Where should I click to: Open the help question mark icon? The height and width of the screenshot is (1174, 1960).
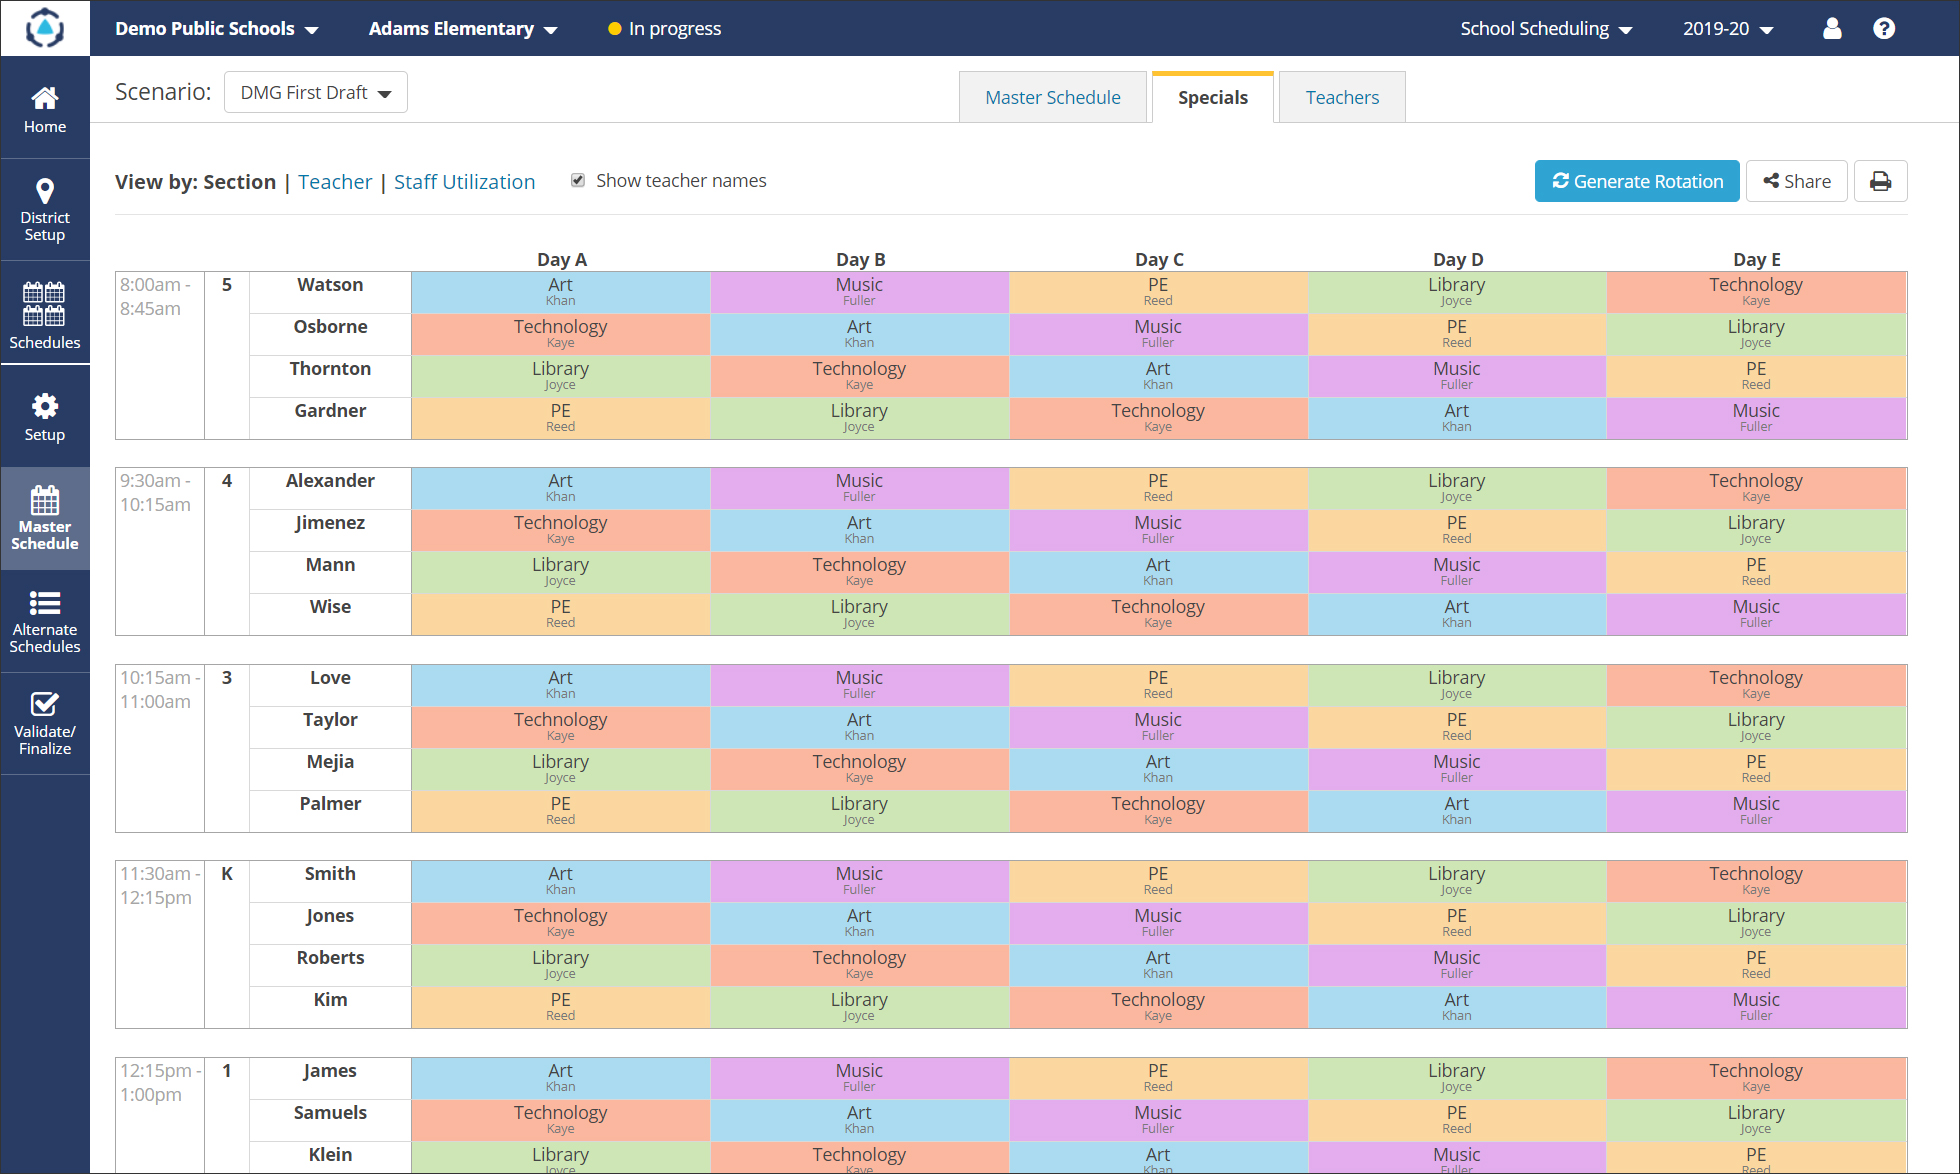1884,28
